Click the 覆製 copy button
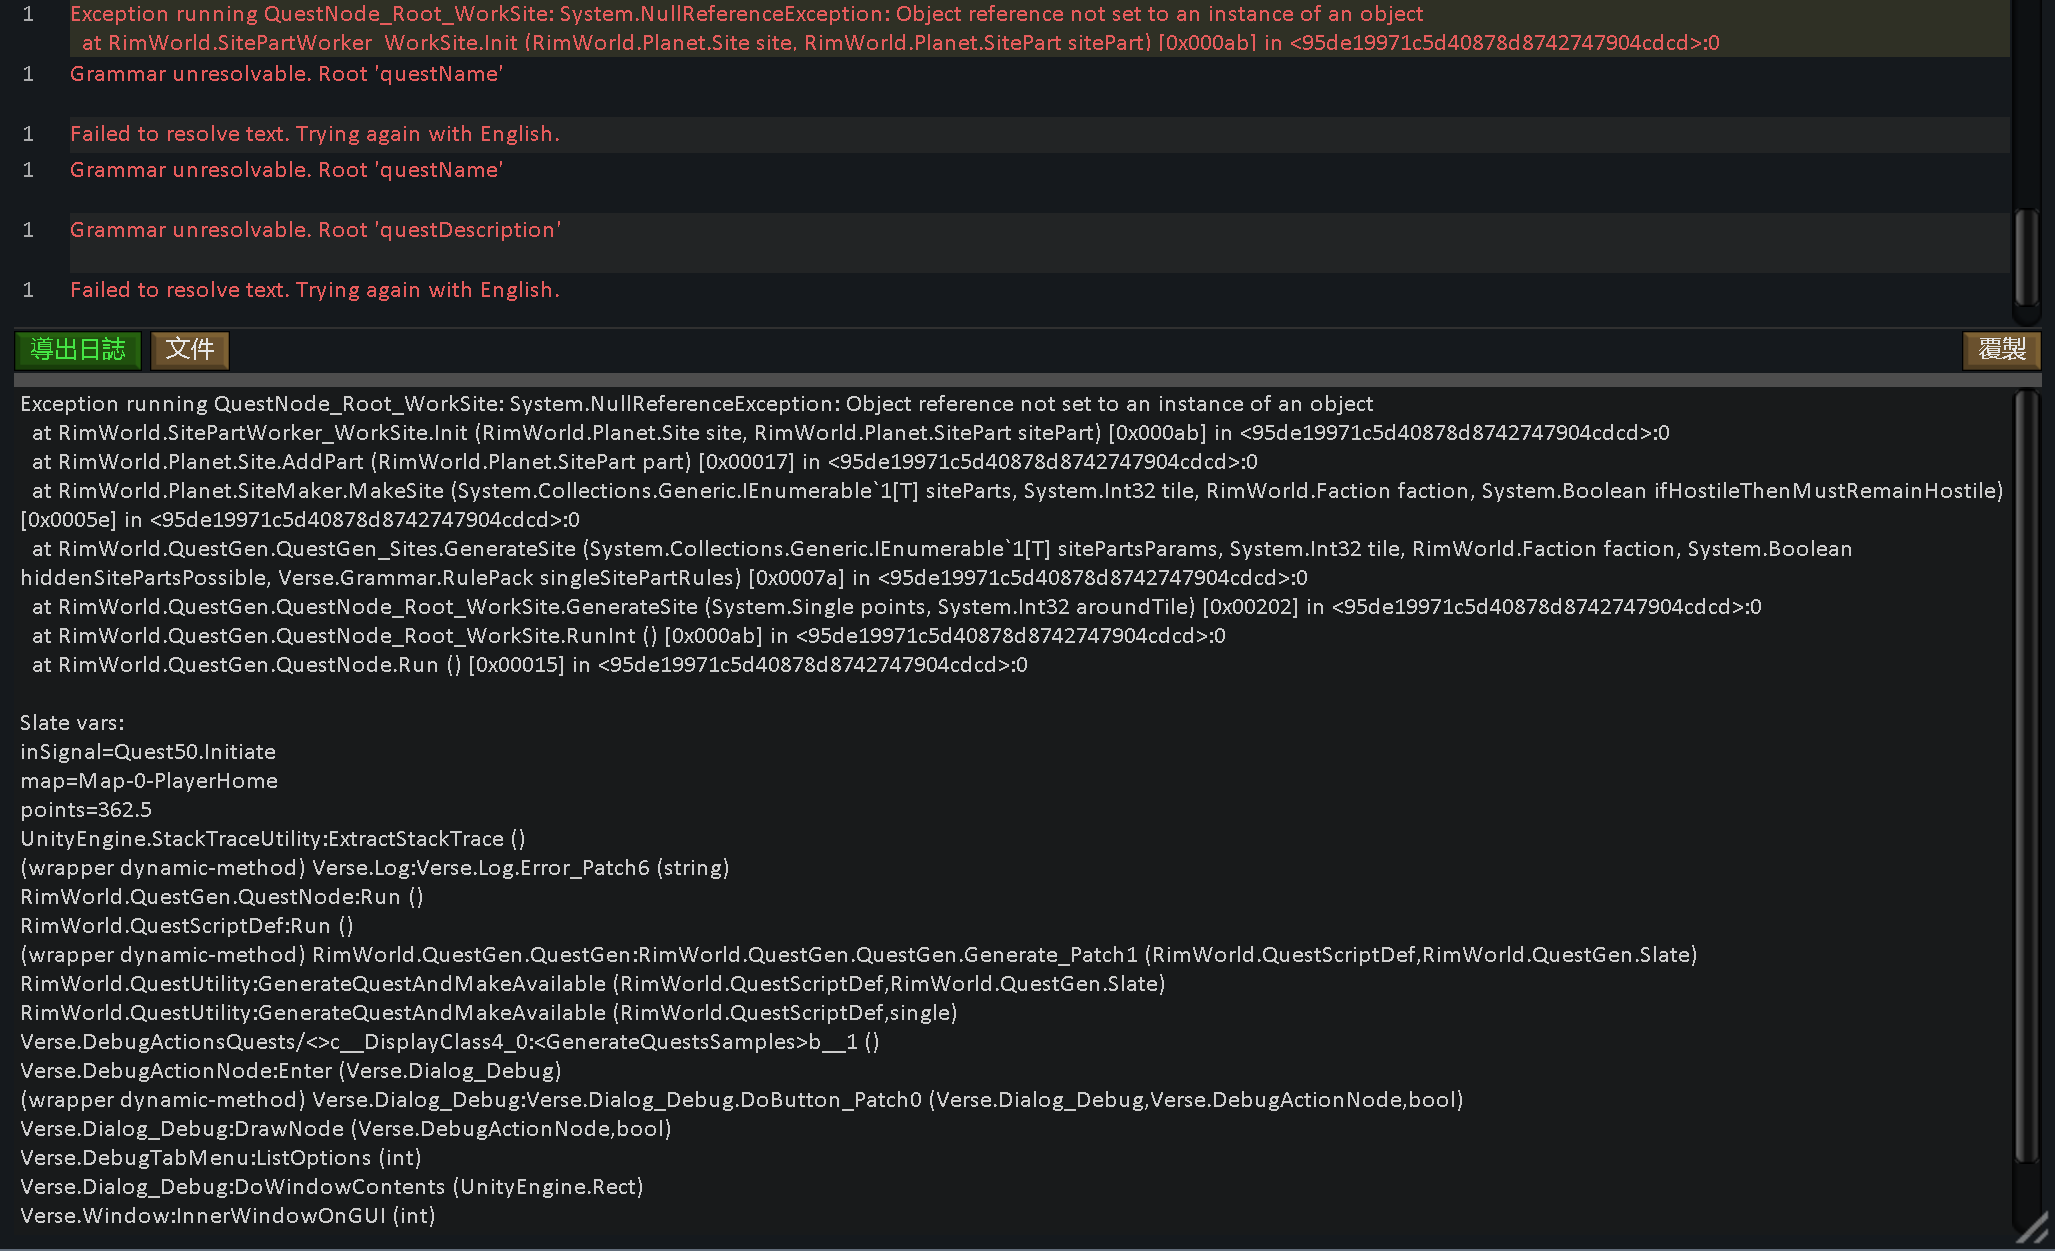Image resolution: width=2055 pixels, height=1251 pixels. tap(2001, 350)
